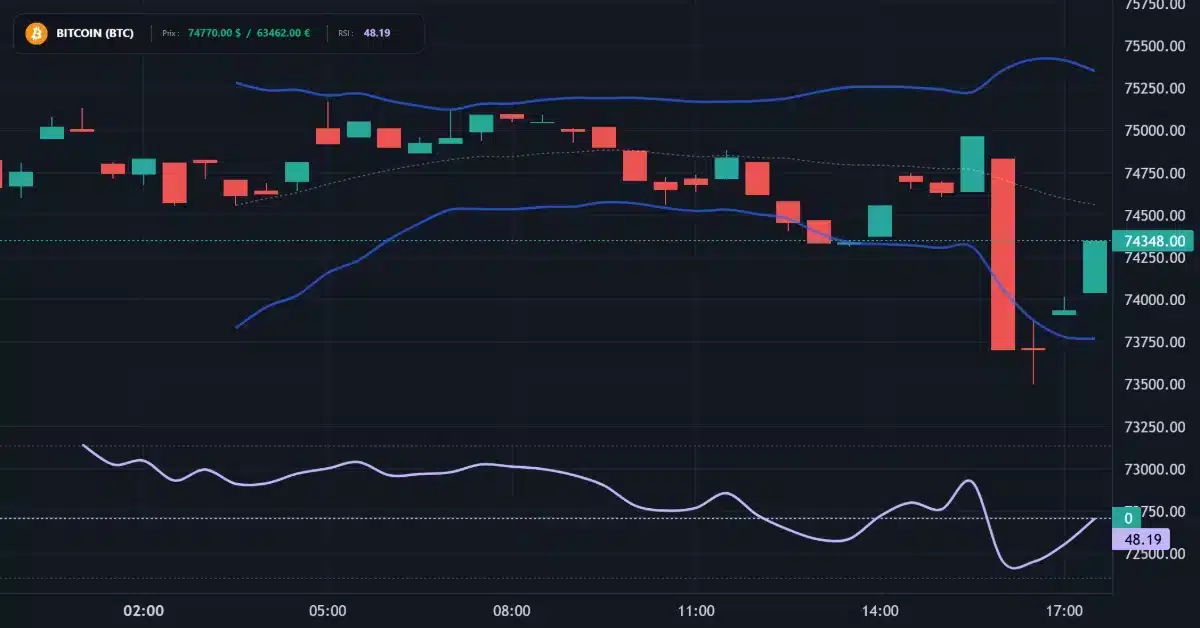Click the 08:00 time axis label
1200x628 pixels.
pyautogui.click(x=513, y=610)
